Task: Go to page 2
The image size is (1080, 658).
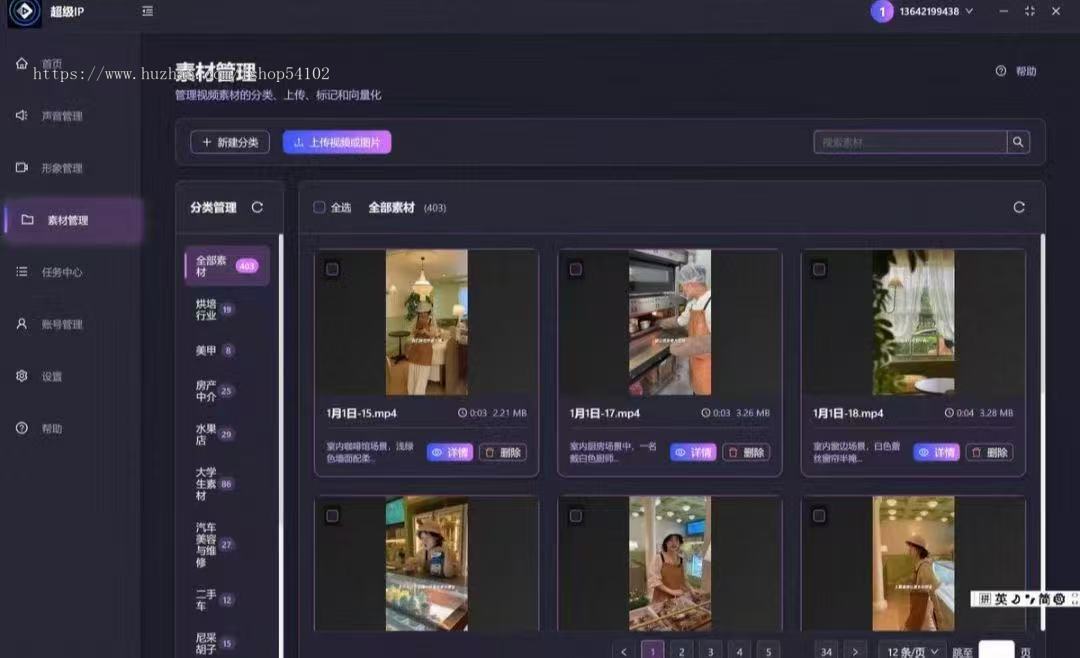Action: coord(681,651)
